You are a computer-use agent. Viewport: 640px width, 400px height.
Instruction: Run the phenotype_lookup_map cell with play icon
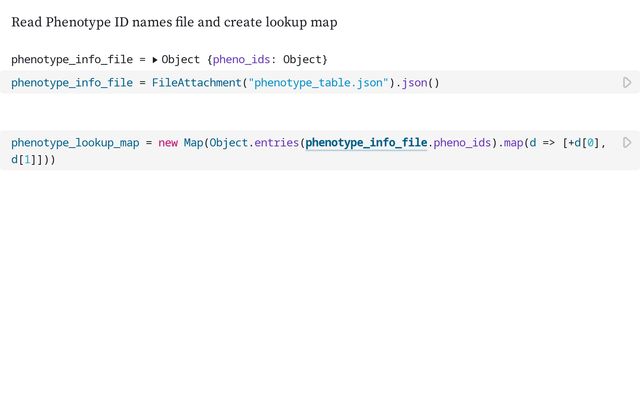(627, 143)
